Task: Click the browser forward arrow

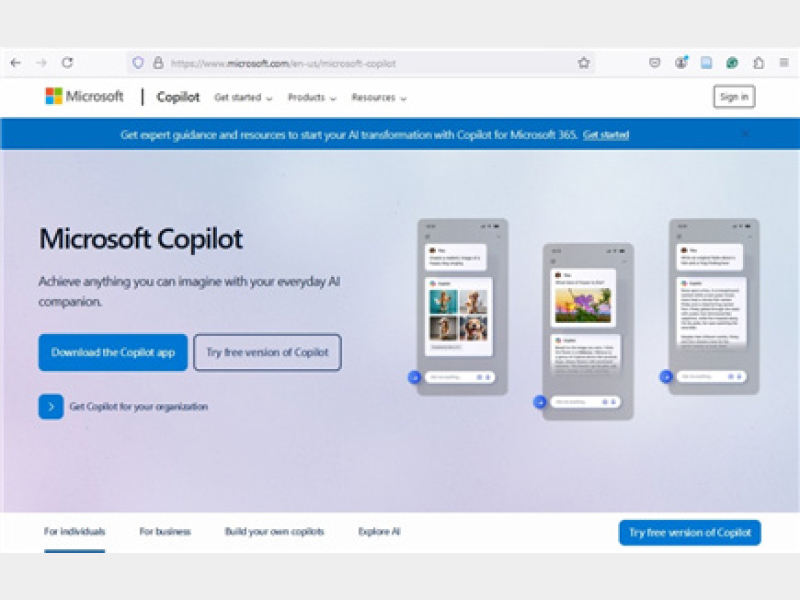Action: [42, 63]
